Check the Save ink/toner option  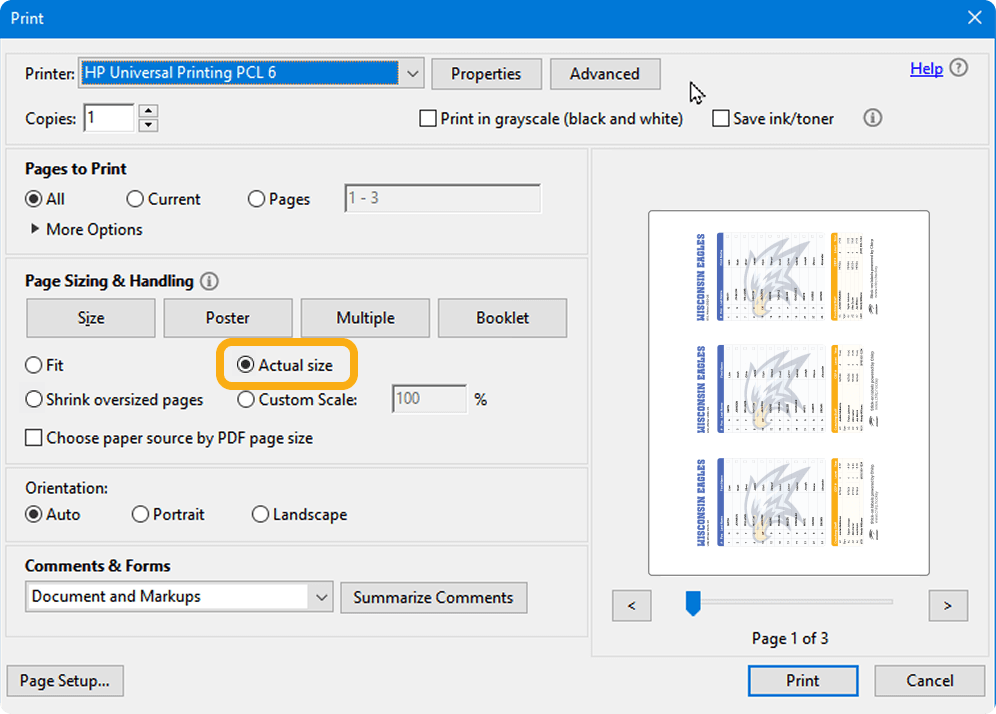point(721,118)
